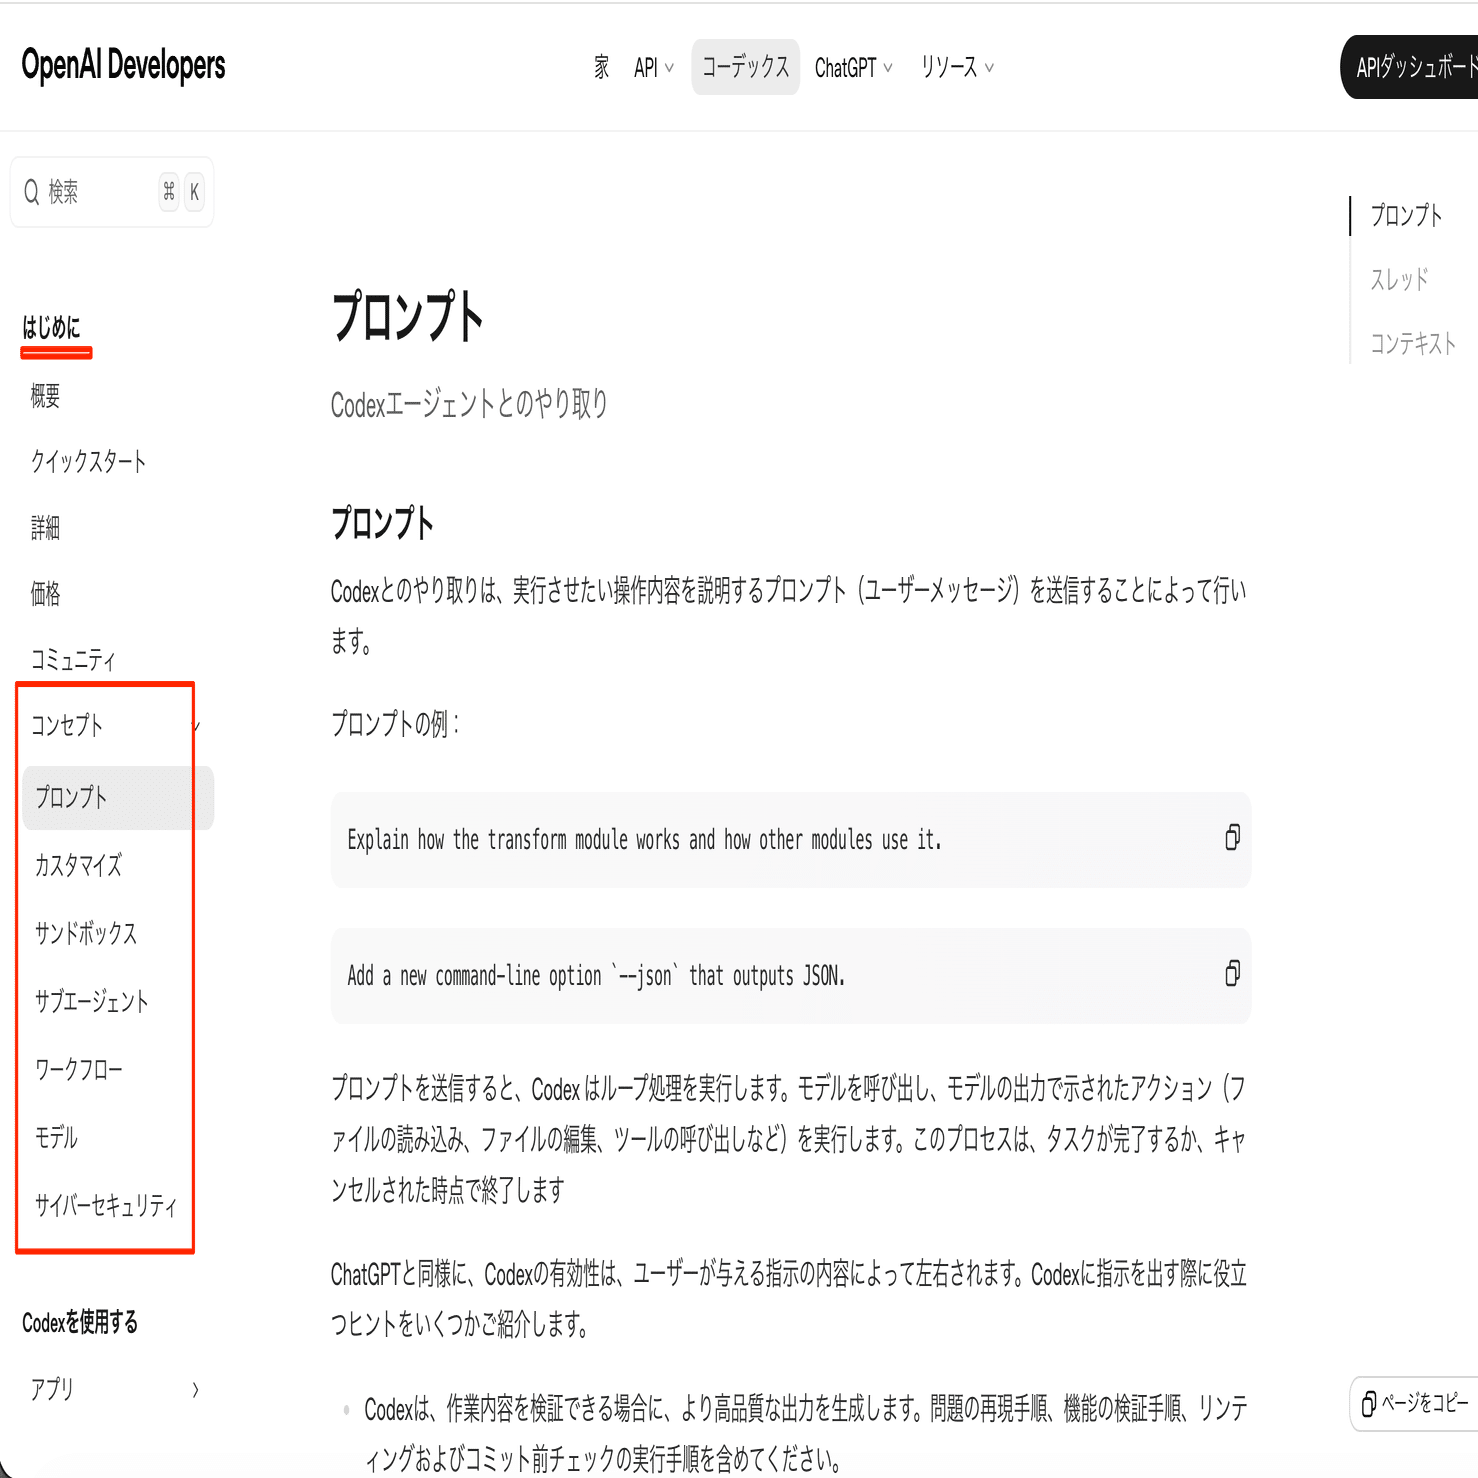Image resolution: width=1478 pixels, height=1478 pixels.
Task: Collapse the コンセプト sidebar section
Action: pyautogui.click(x=115, y=726)
